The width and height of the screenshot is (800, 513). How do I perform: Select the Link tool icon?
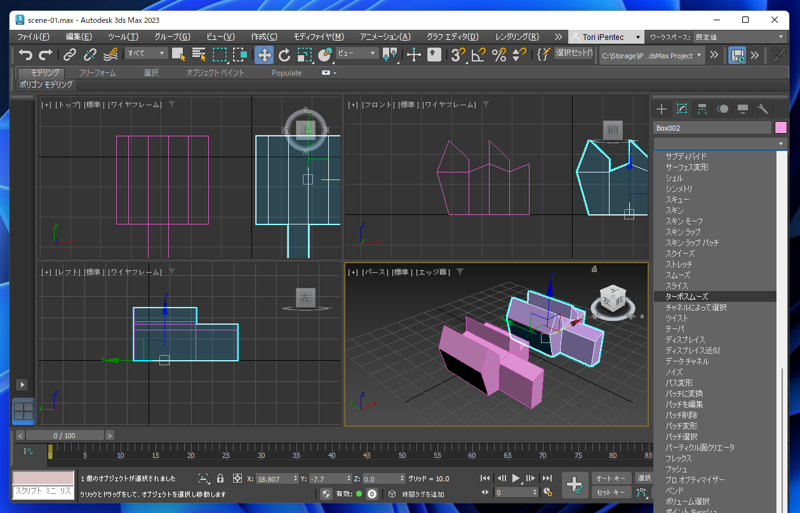point(70,55)
